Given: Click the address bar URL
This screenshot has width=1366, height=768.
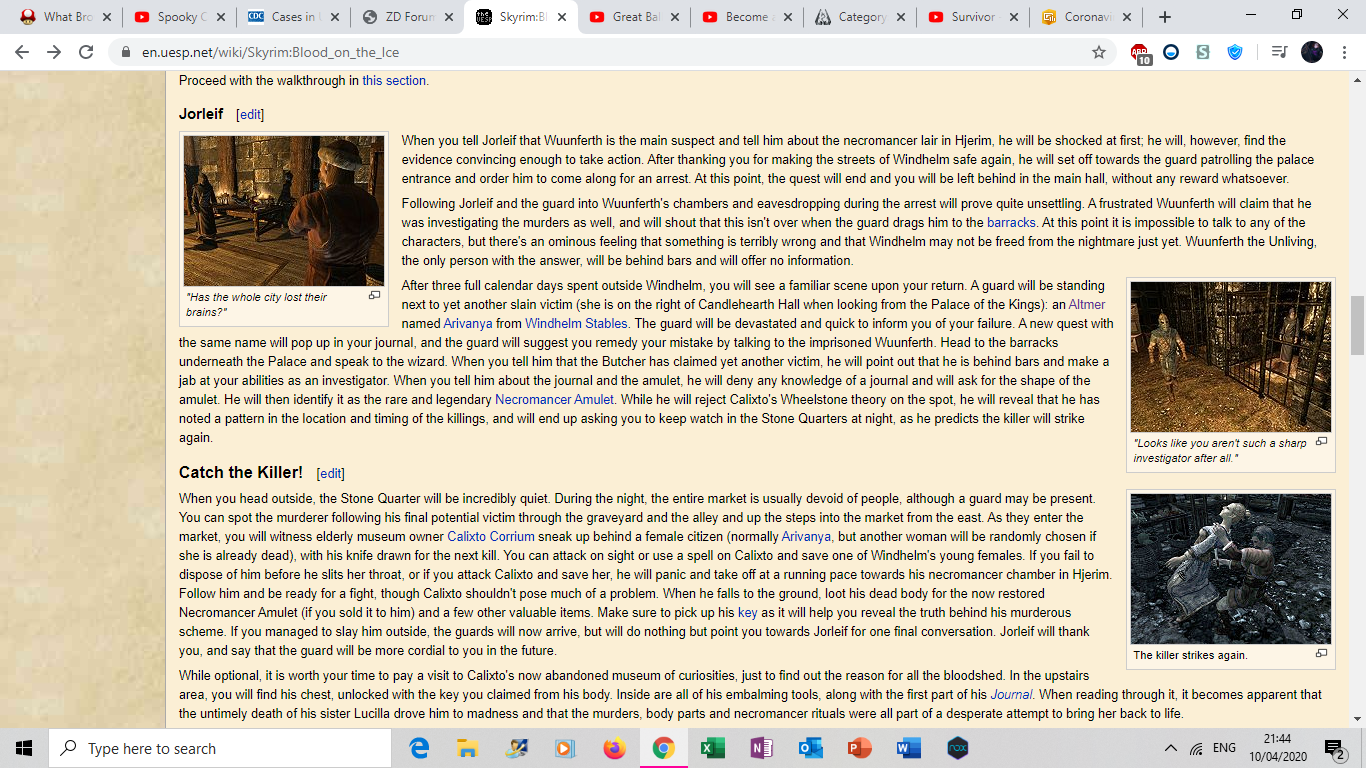Looking at the screenshot, I should [x=270, y=52].
